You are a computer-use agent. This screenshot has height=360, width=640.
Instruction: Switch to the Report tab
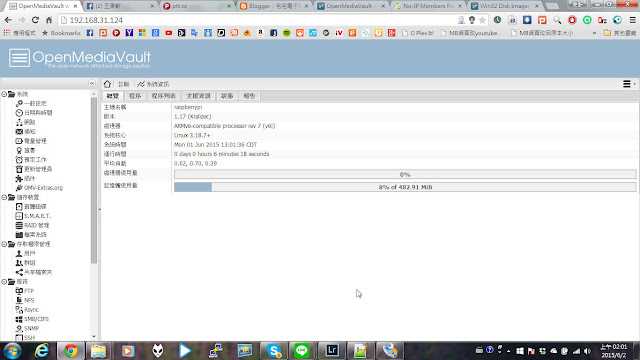pyautogui.click(x=249, y=96)
